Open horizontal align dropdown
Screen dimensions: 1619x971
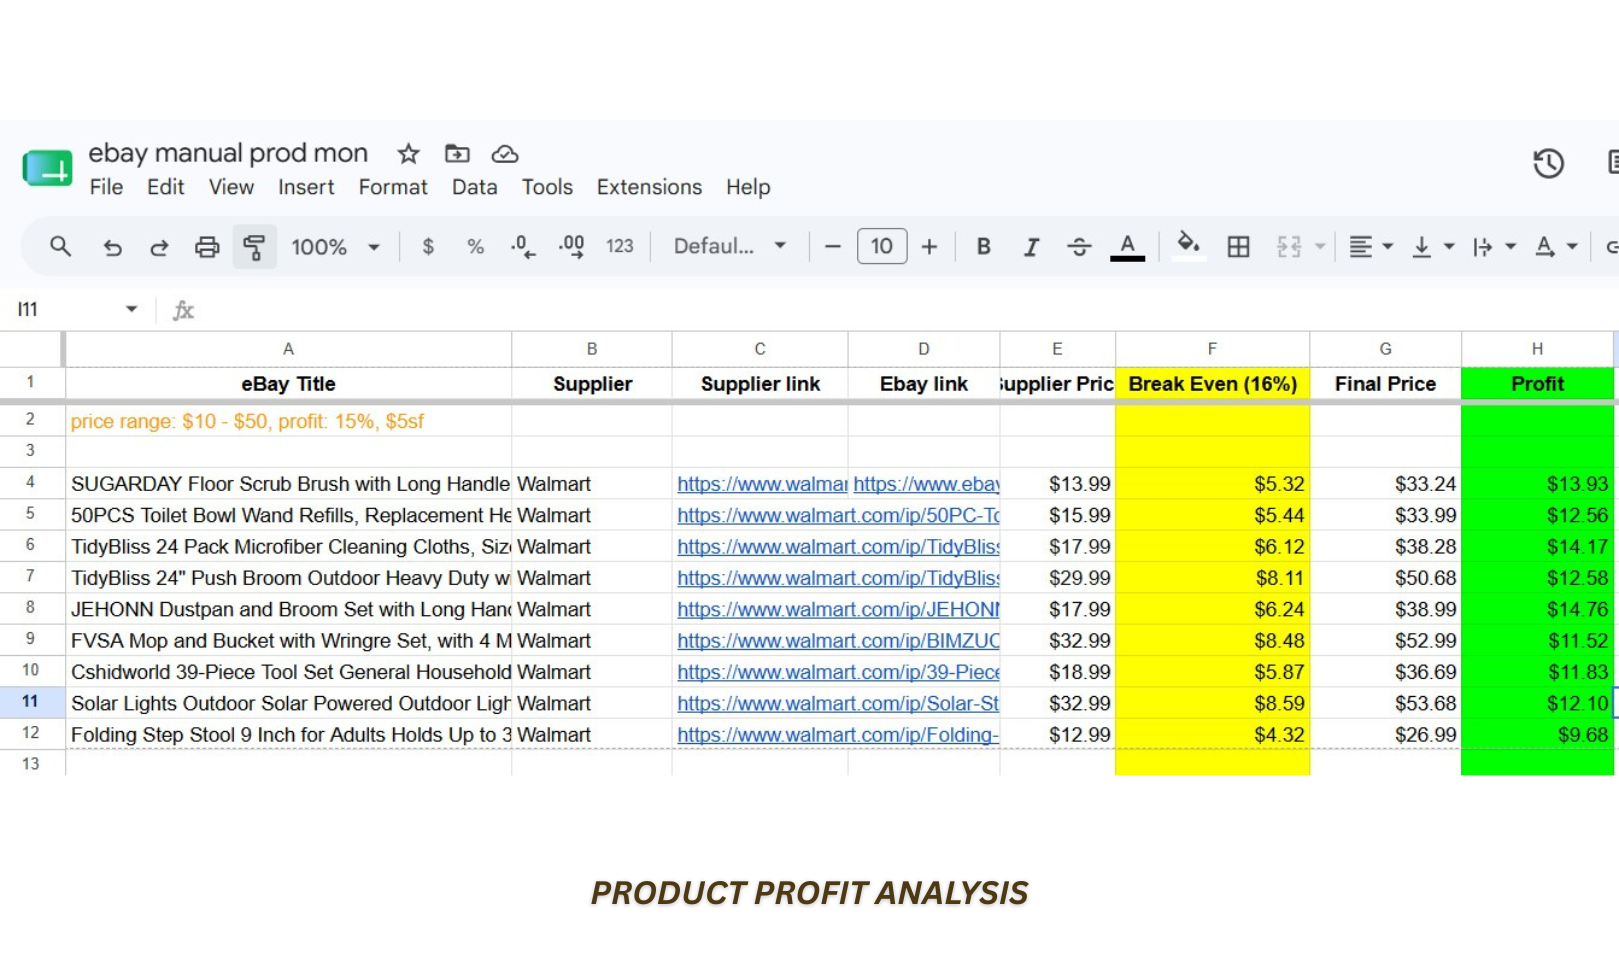tap(1371, 247)
